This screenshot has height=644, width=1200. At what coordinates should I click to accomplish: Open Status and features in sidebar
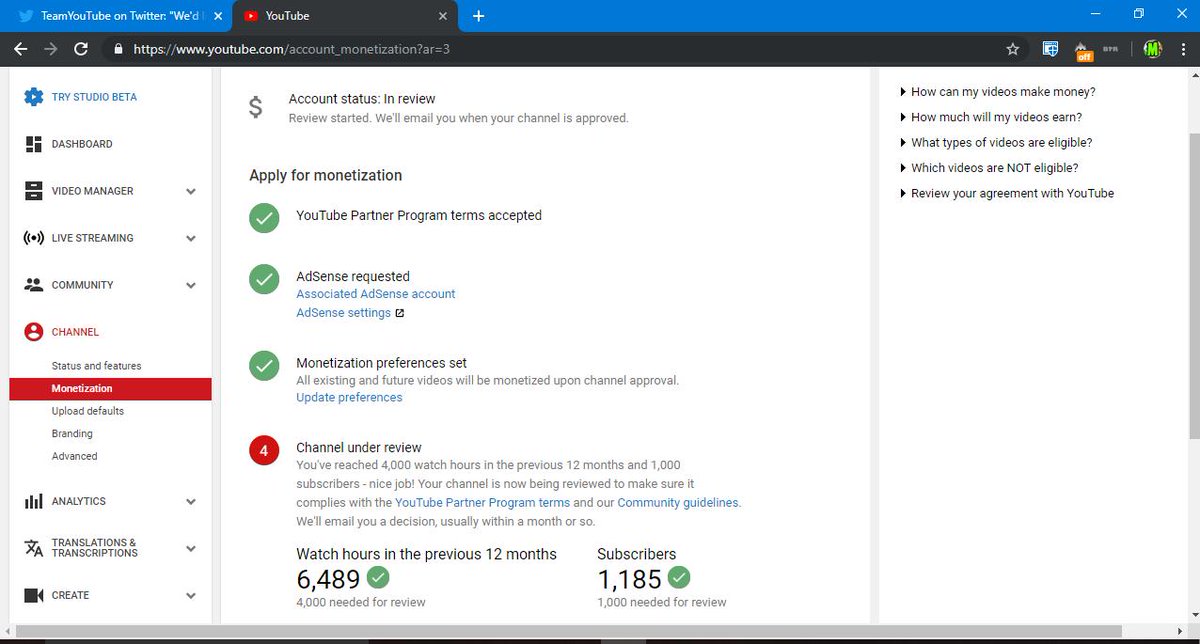click(x=97, y=366)
